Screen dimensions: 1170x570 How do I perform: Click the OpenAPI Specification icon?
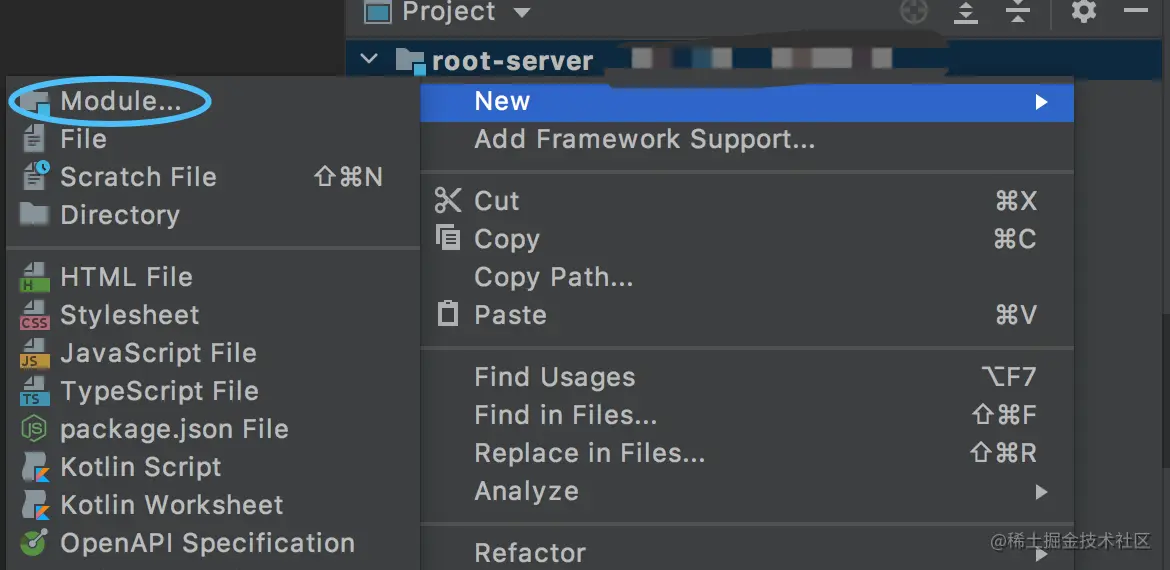pyautogui.click(x=35, y=543)
